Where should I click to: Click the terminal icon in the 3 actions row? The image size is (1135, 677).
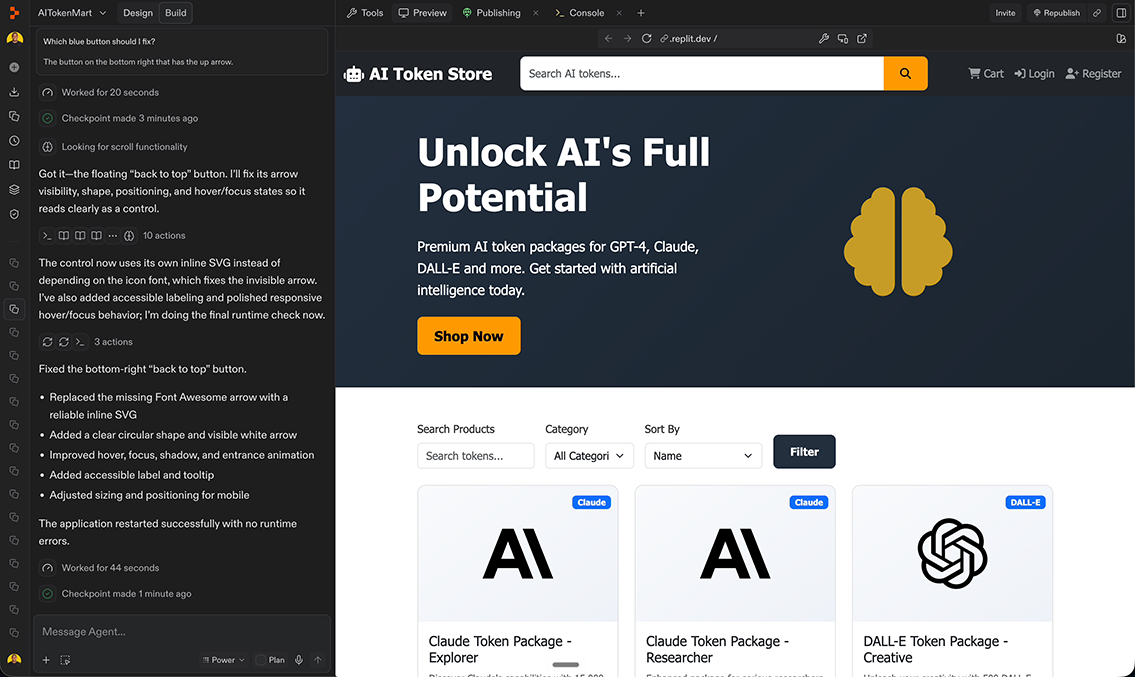pos(80,342)
